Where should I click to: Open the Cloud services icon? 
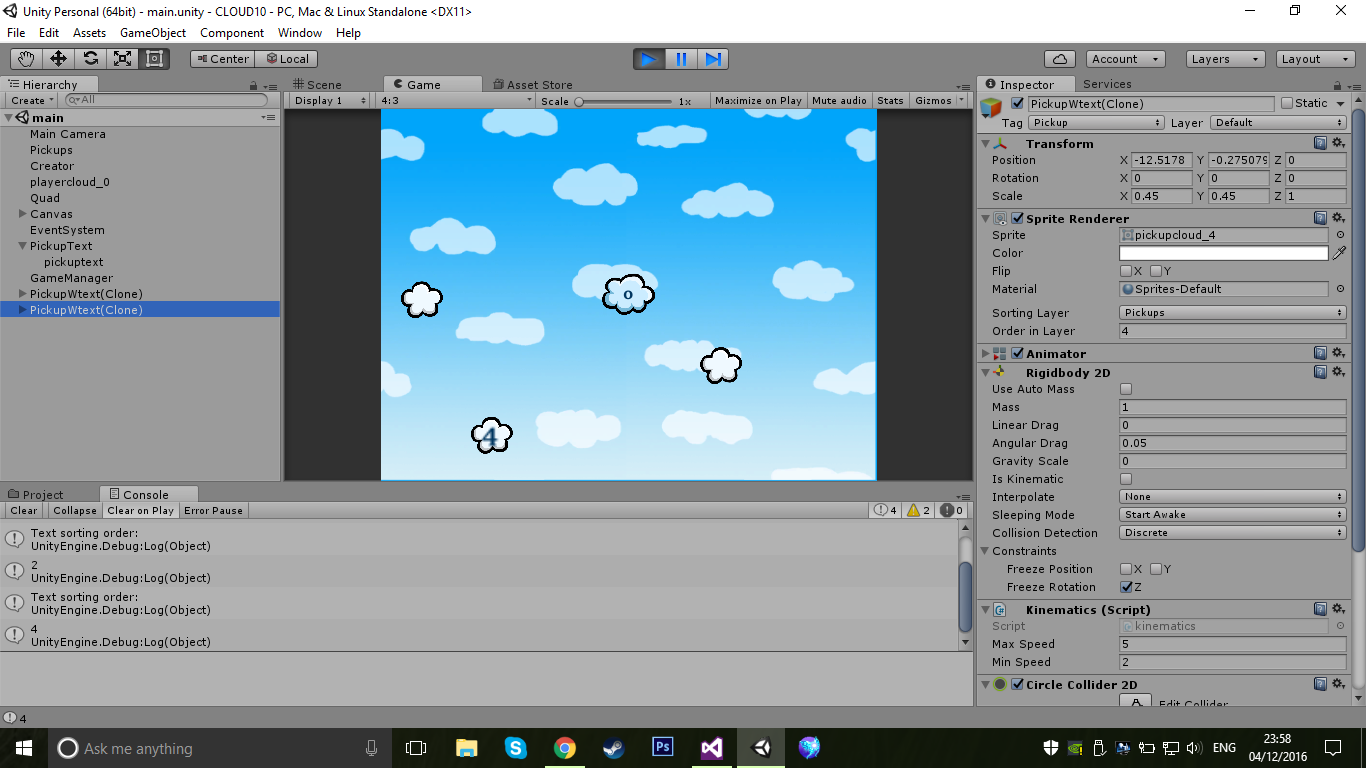point(1060,59)
